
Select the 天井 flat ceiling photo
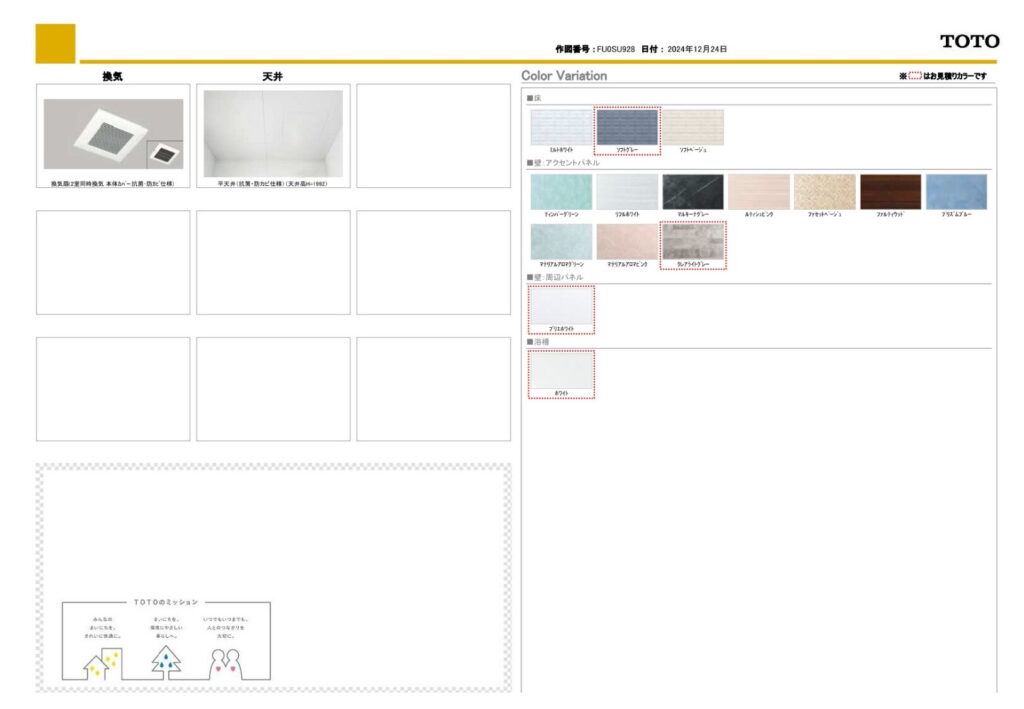[273, 134]
